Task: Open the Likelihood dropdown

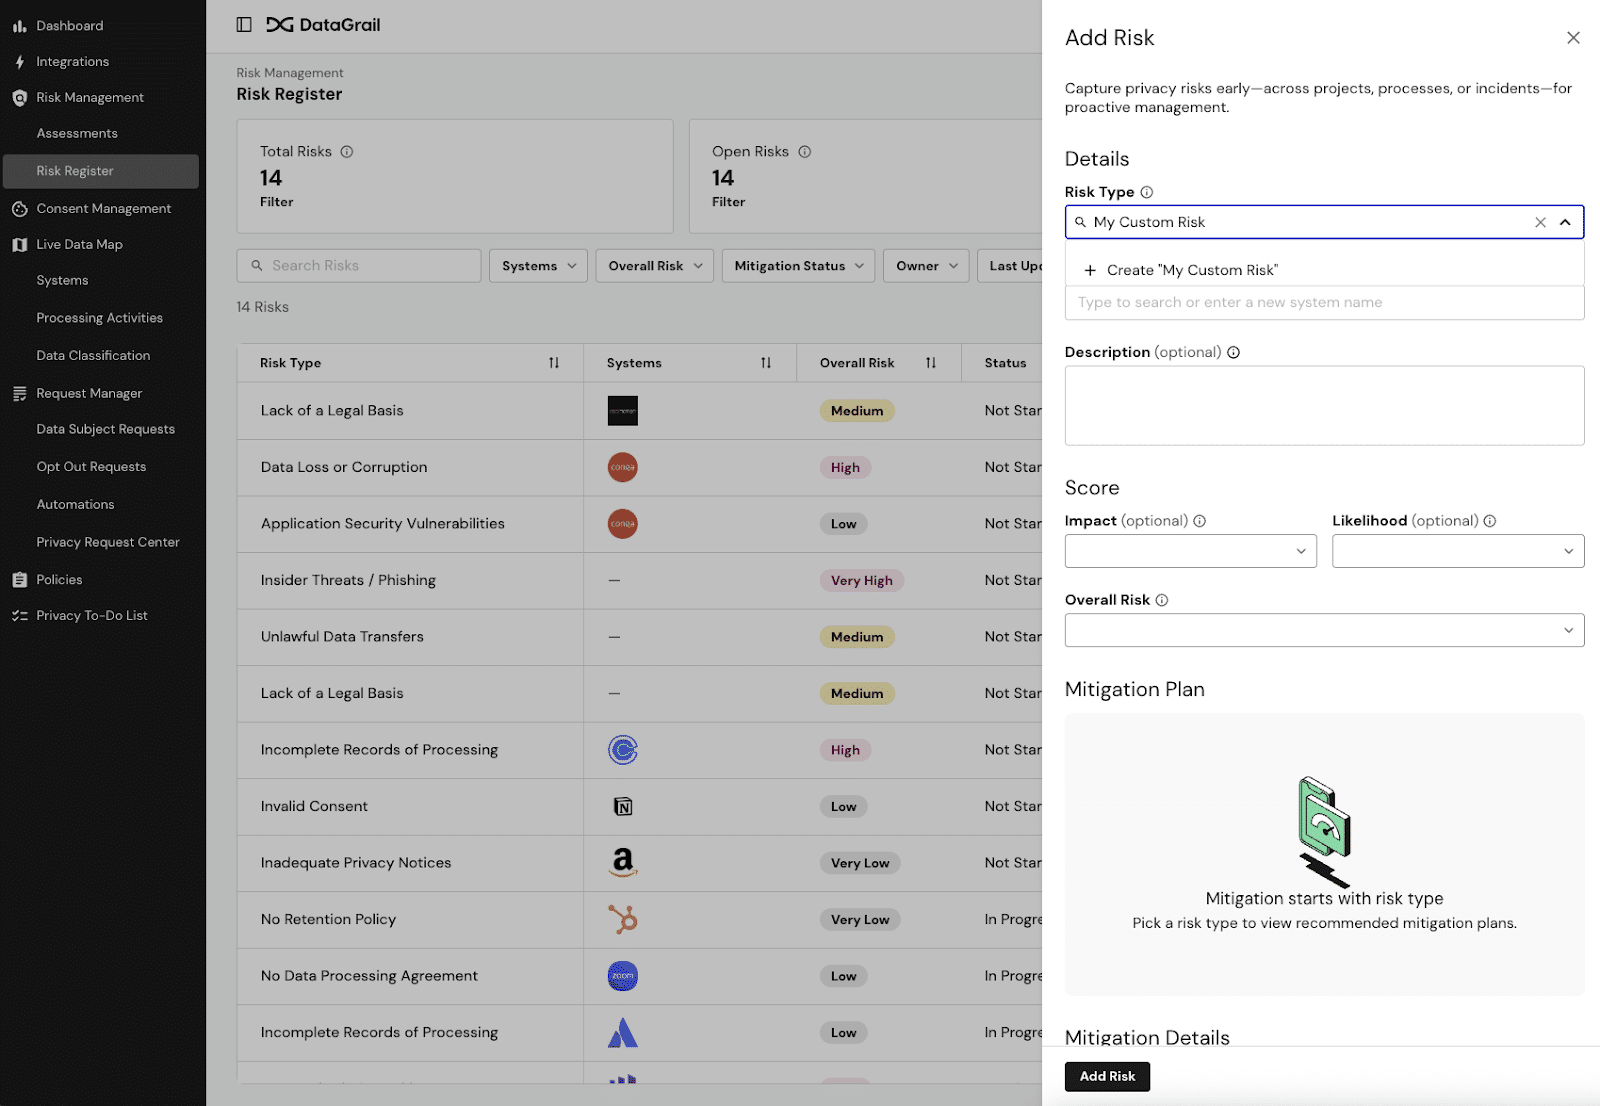Action: coord(1457,551)
